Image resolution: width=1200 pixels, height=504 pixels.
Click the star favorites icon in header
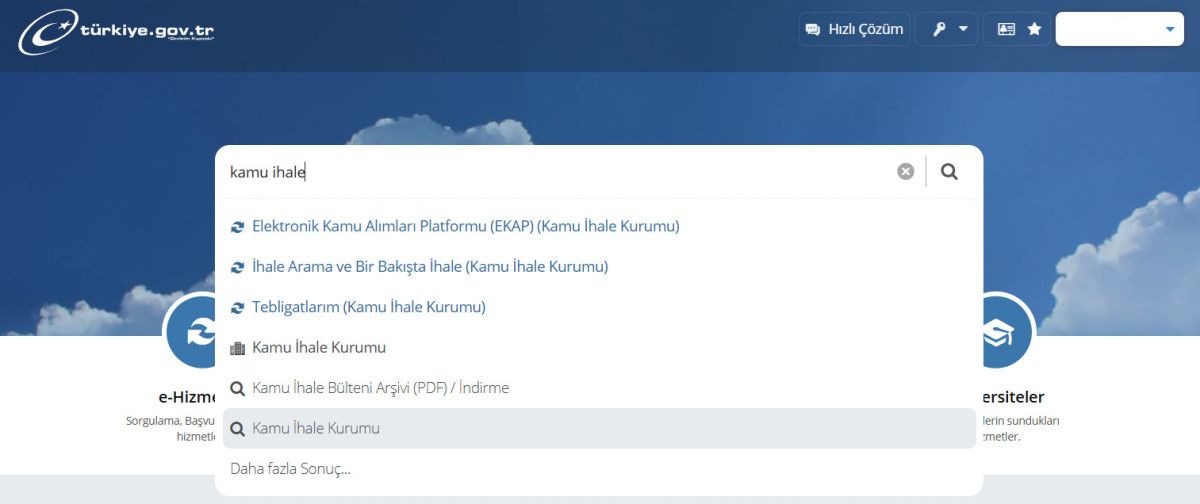(x=1034, y=29)
